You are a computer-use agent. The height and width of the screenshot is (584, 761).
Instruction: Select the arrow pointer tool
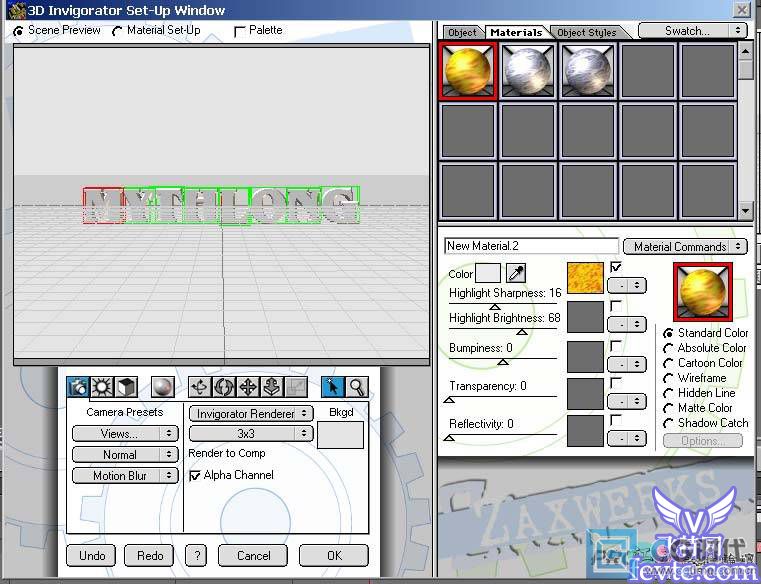pyautogui.click(x=333, y=387)
